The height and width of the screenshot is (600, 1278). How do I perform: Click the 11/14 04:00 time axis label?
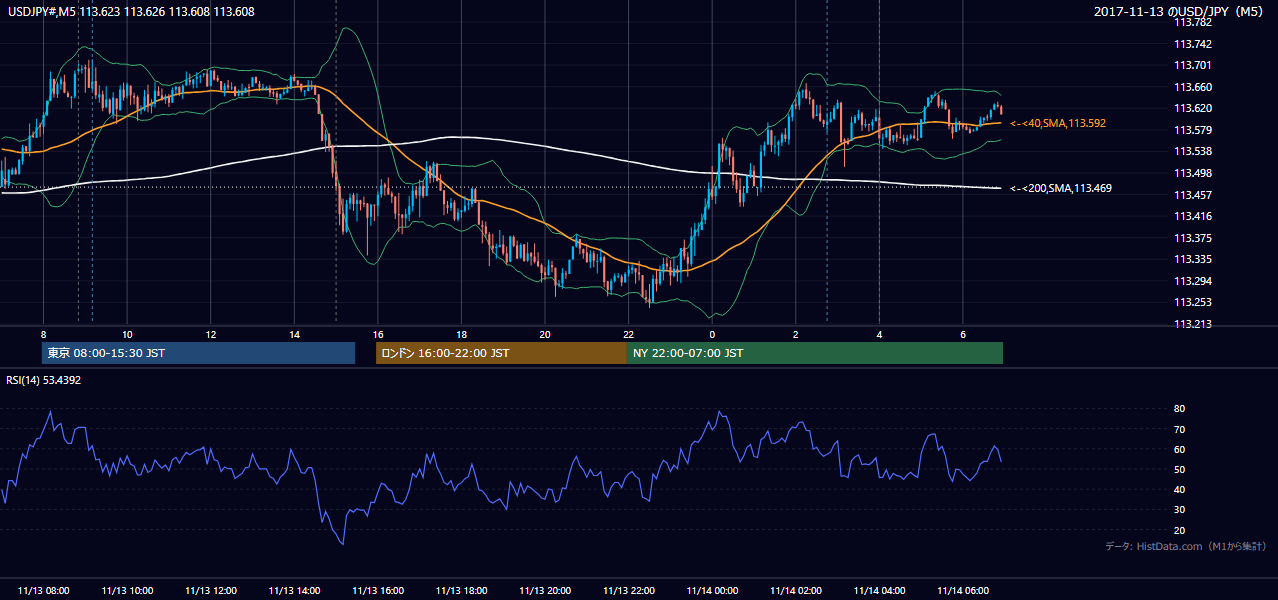879,591
